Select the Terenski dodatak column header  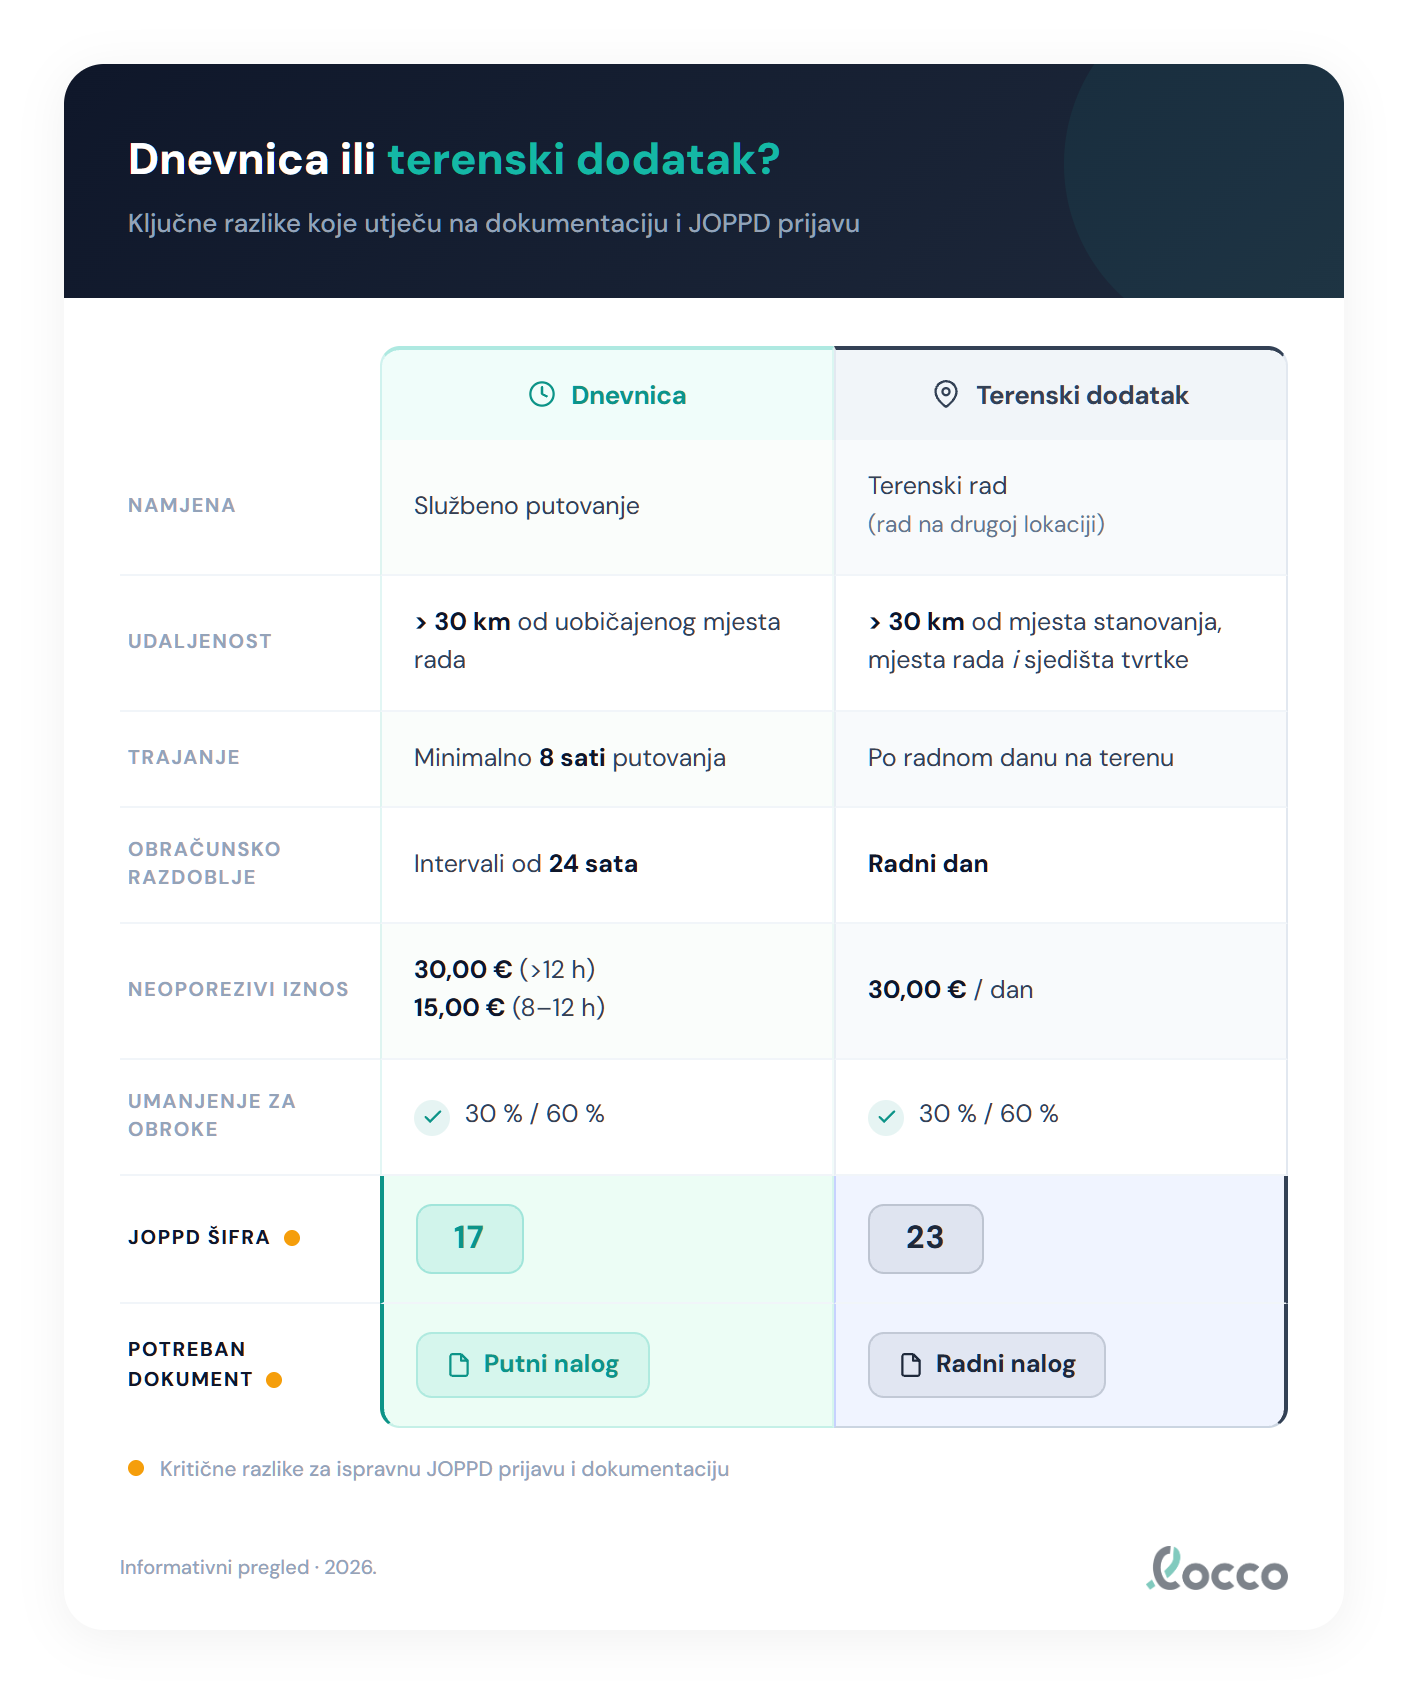point(1061,395)
